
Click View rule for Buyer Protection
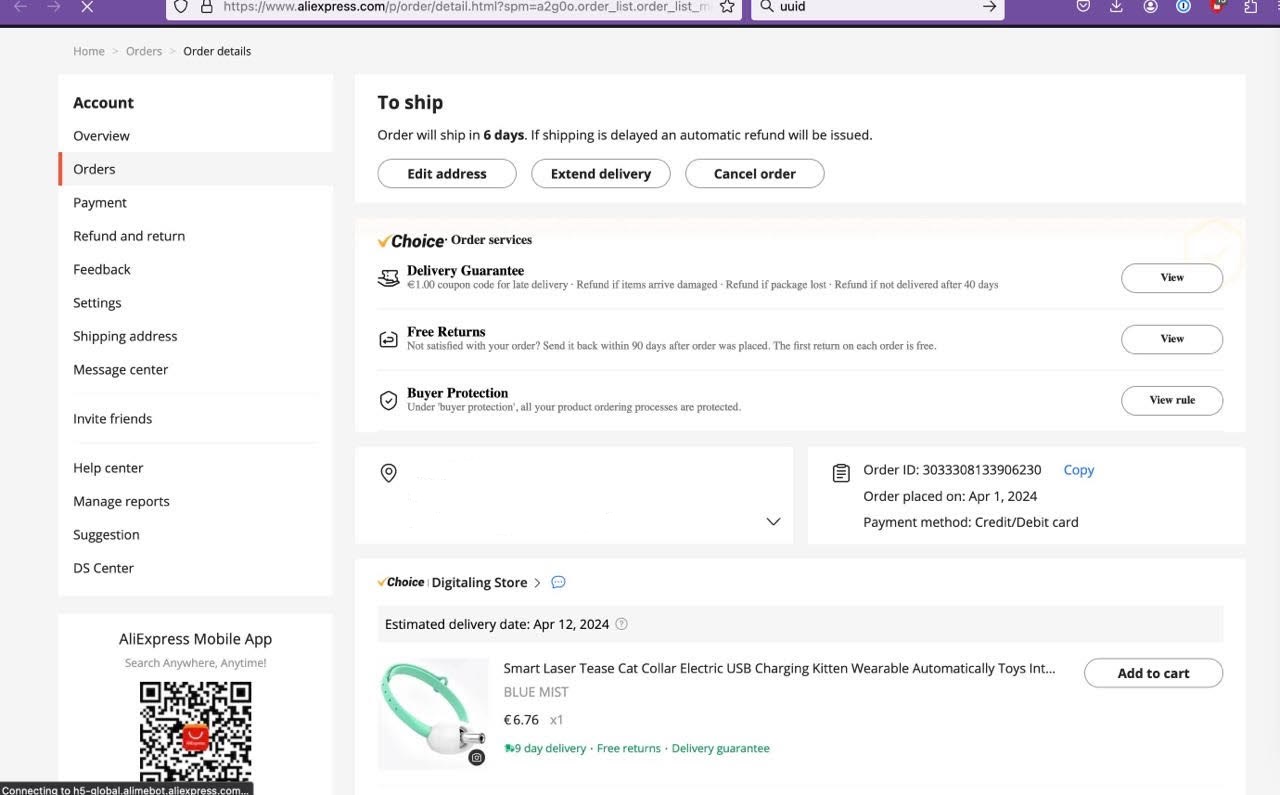pyautogui.click(x=1172, y=400)
